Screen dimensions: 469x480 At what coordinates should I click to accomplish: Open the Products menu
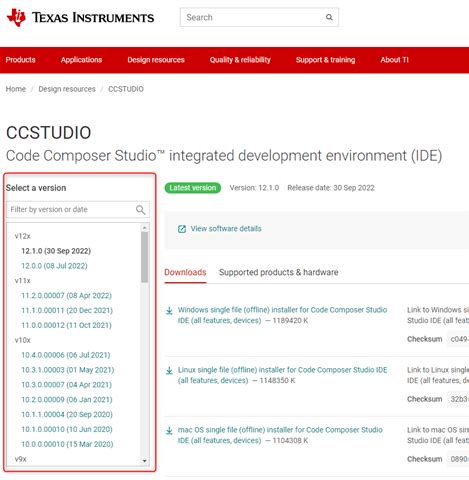point(20,60)
